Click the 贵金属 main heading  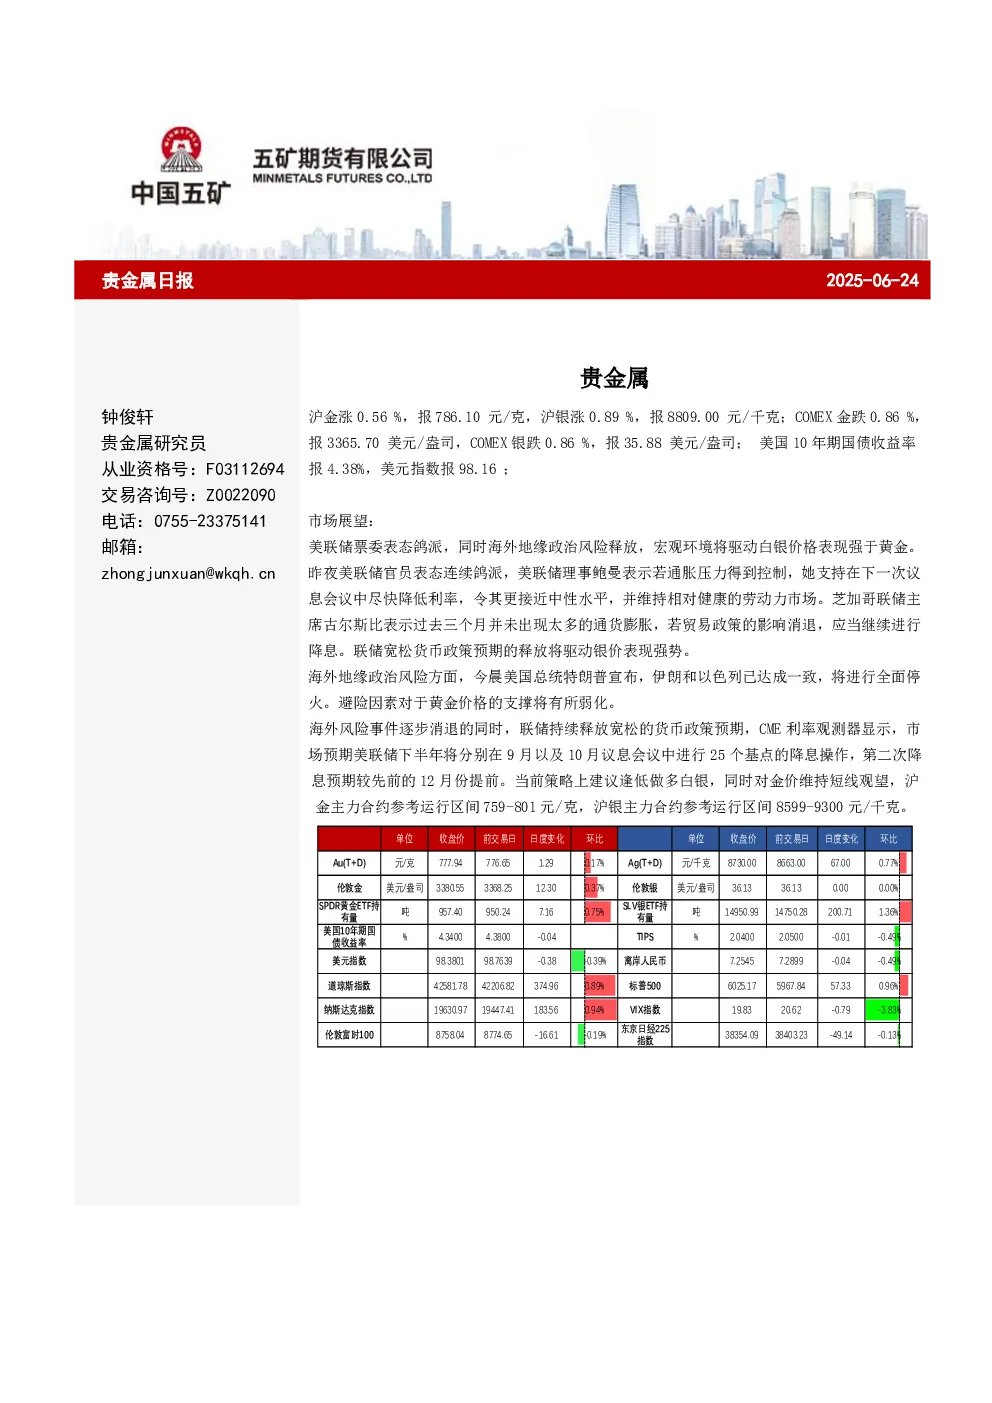coord(614,378)
